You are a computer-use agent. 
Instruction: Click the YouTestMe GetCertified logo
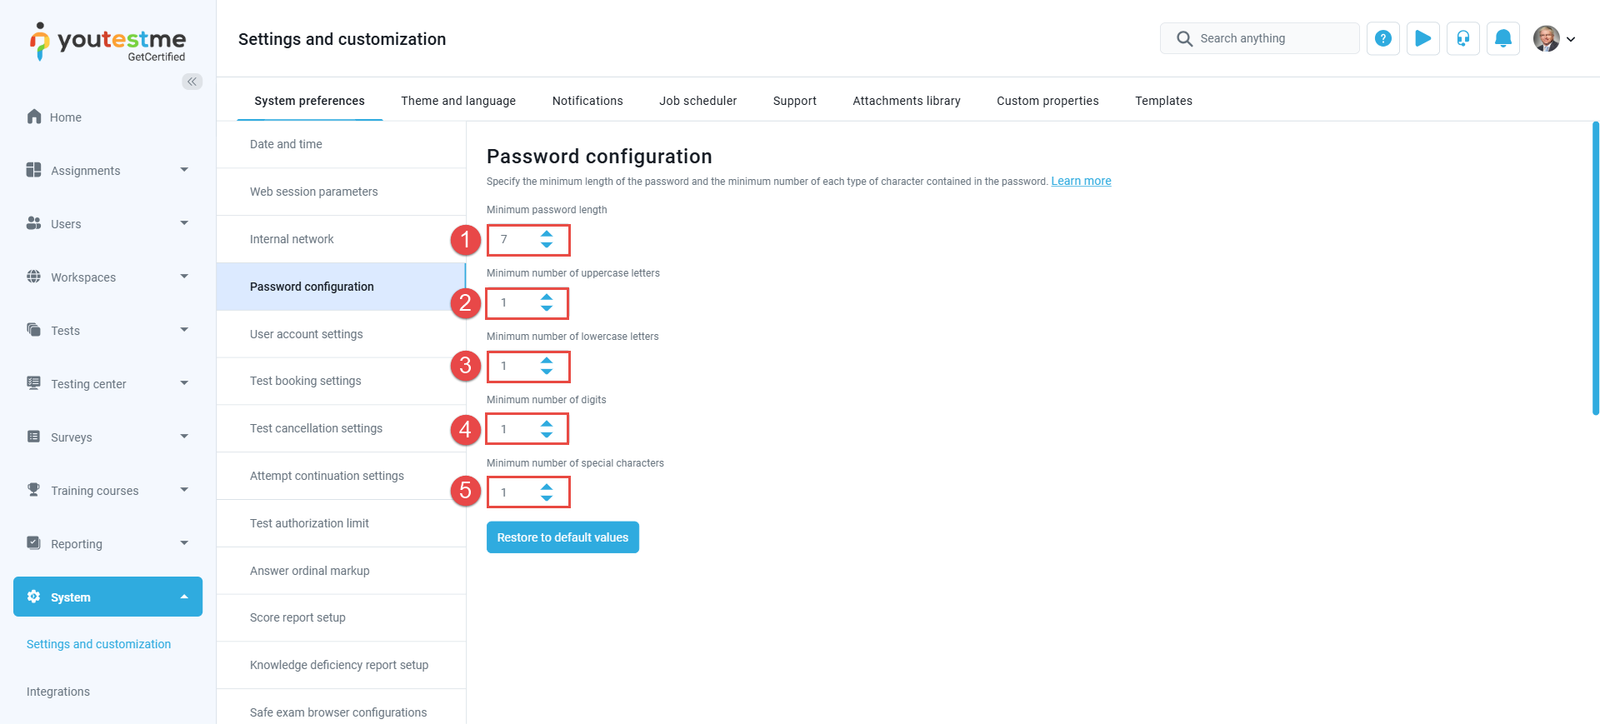[x=107, y=42]
